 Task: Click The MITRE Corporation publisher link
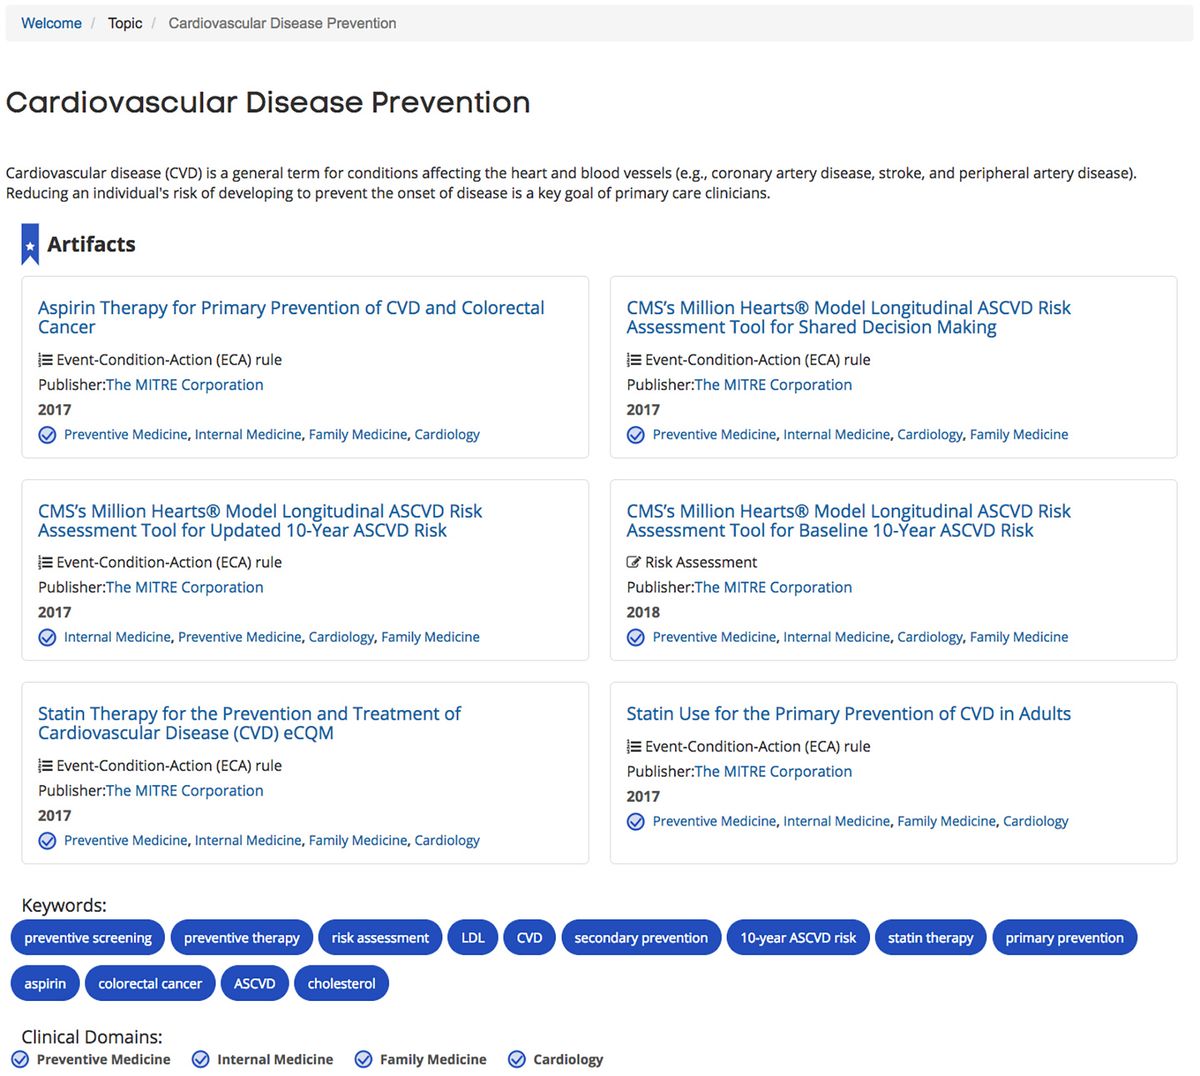[x=184, y=384]
